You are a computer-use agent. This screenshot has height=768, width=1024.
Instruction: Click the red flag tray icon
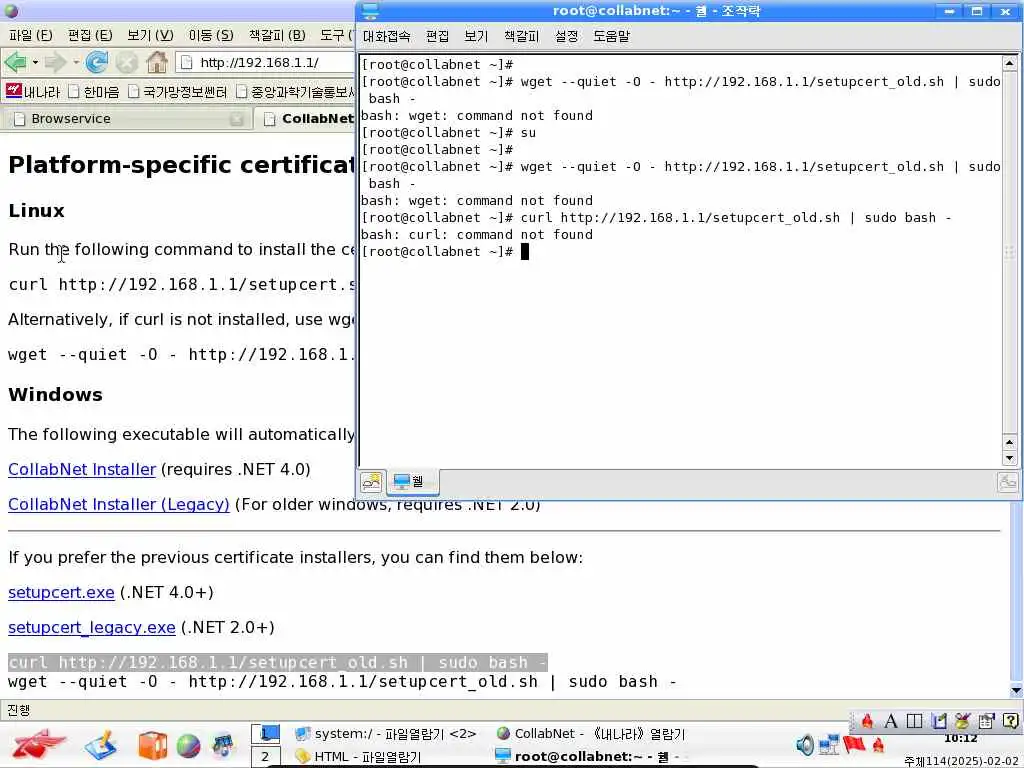pos(854,744)
